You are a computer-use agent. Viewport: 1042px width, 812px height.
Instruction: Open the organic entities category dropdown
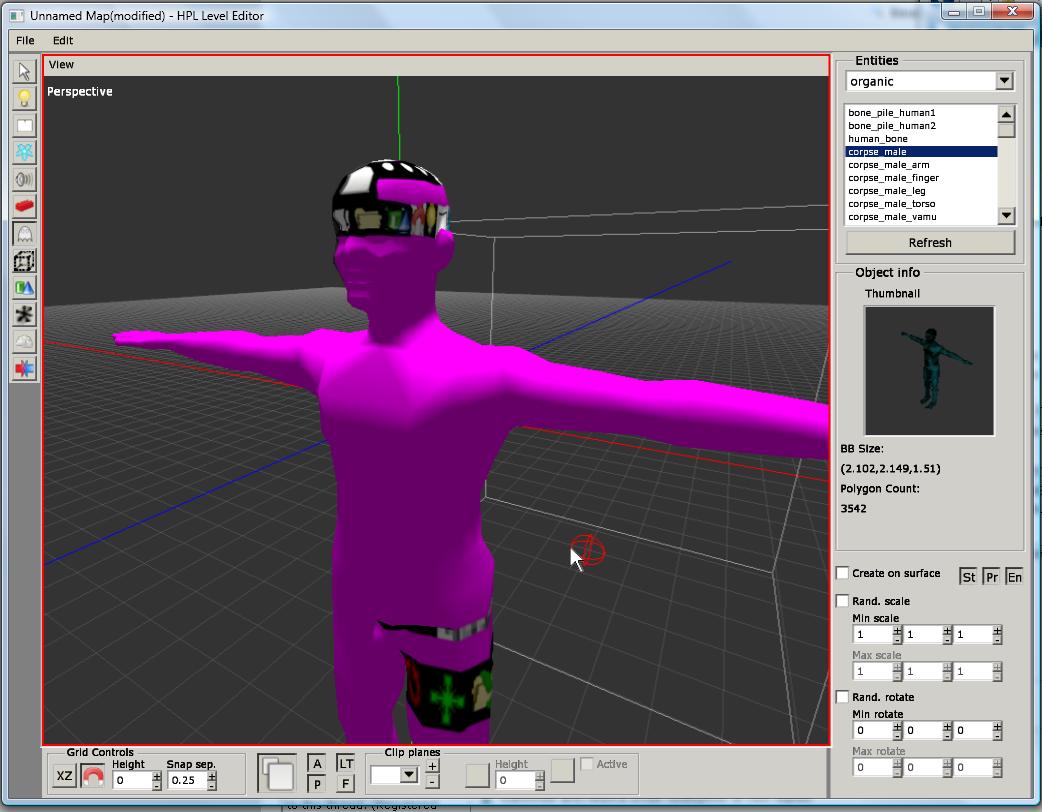tap(1004, 81)
